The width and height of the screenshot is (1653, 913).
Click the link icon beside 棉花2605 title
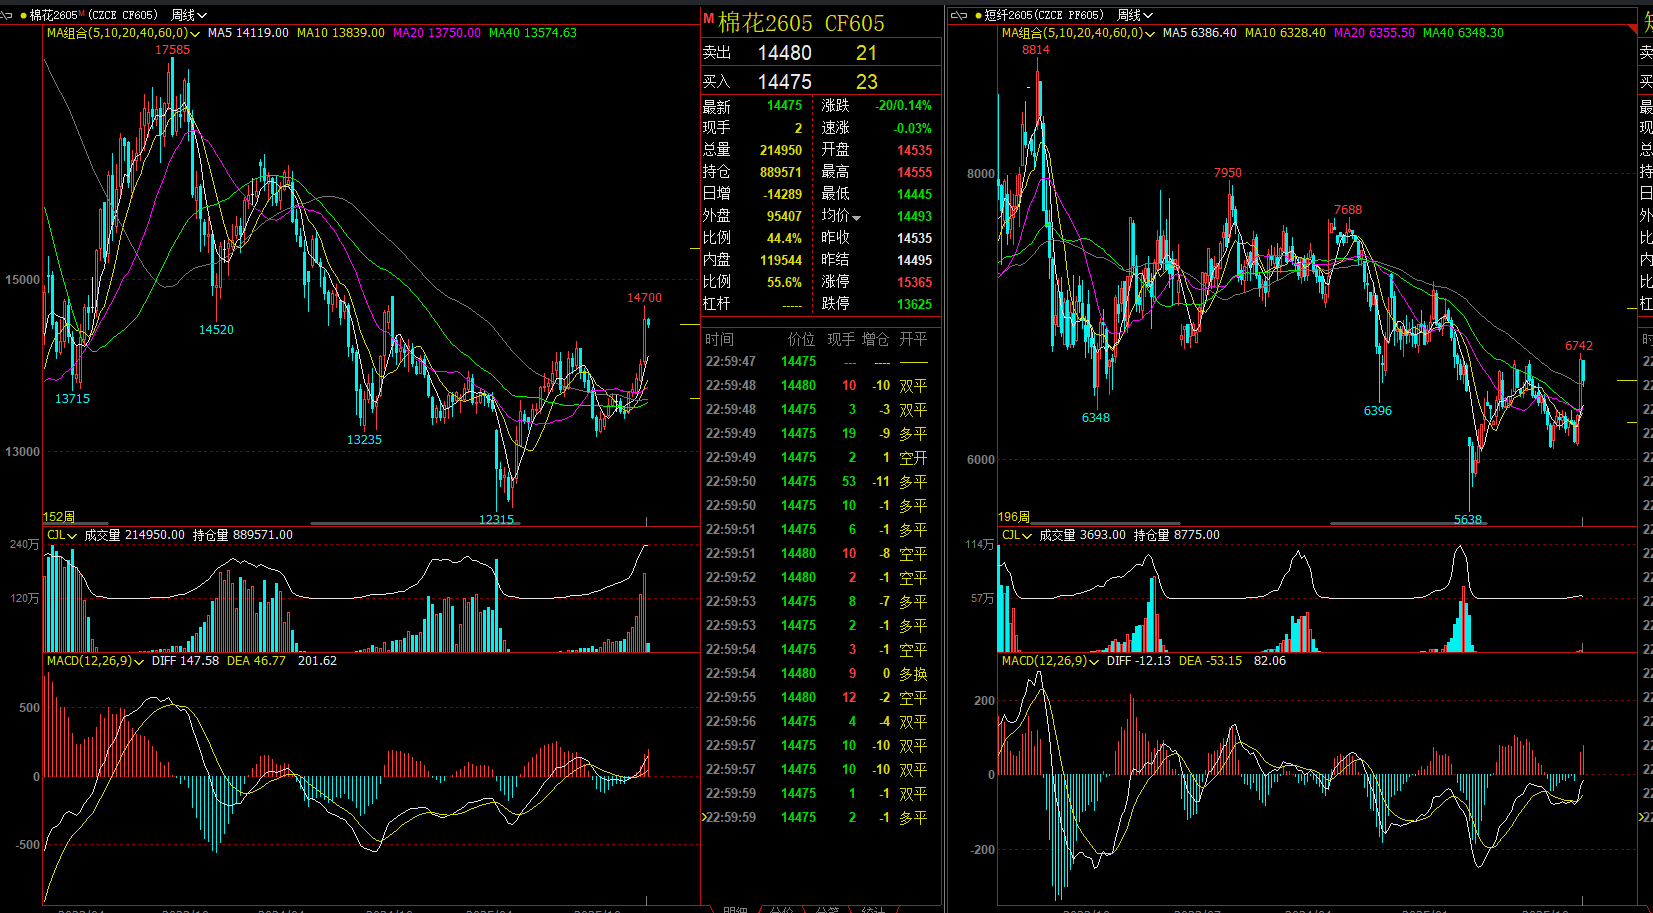click(7, 15)
